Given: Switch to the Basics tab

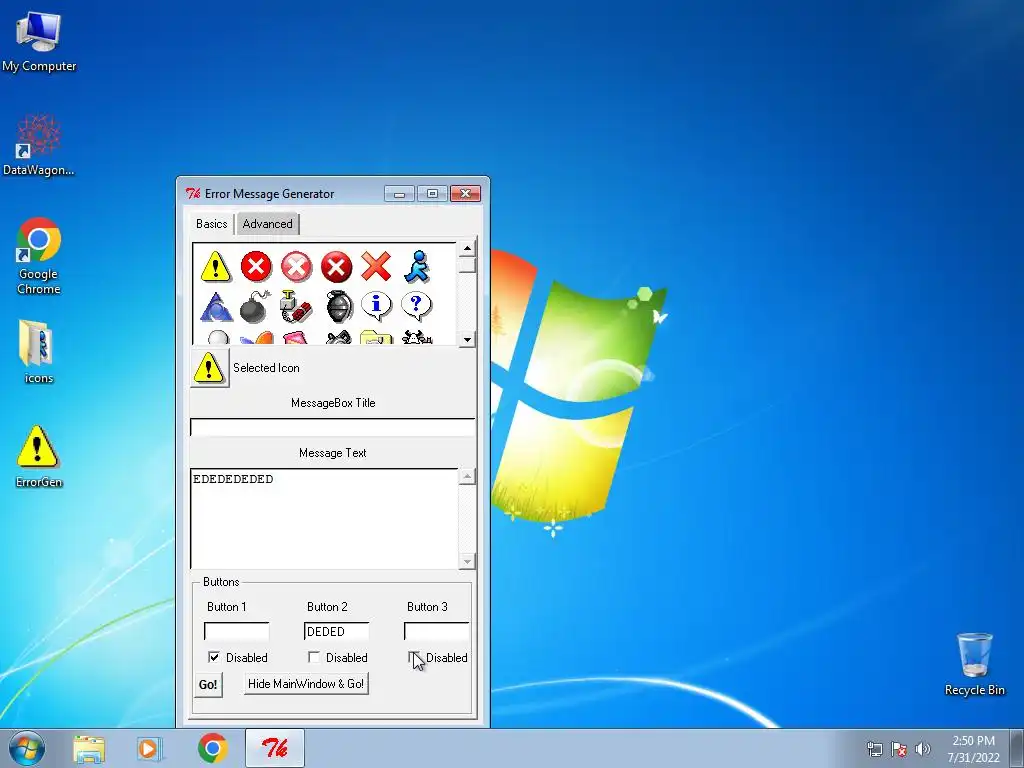Looking at the screenshot, I should pos(212,223).
